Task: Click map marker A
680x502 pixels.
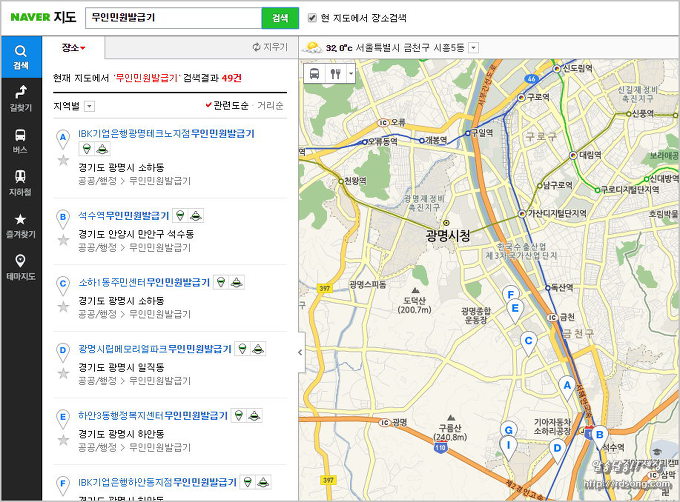Action: coord(567,388)
